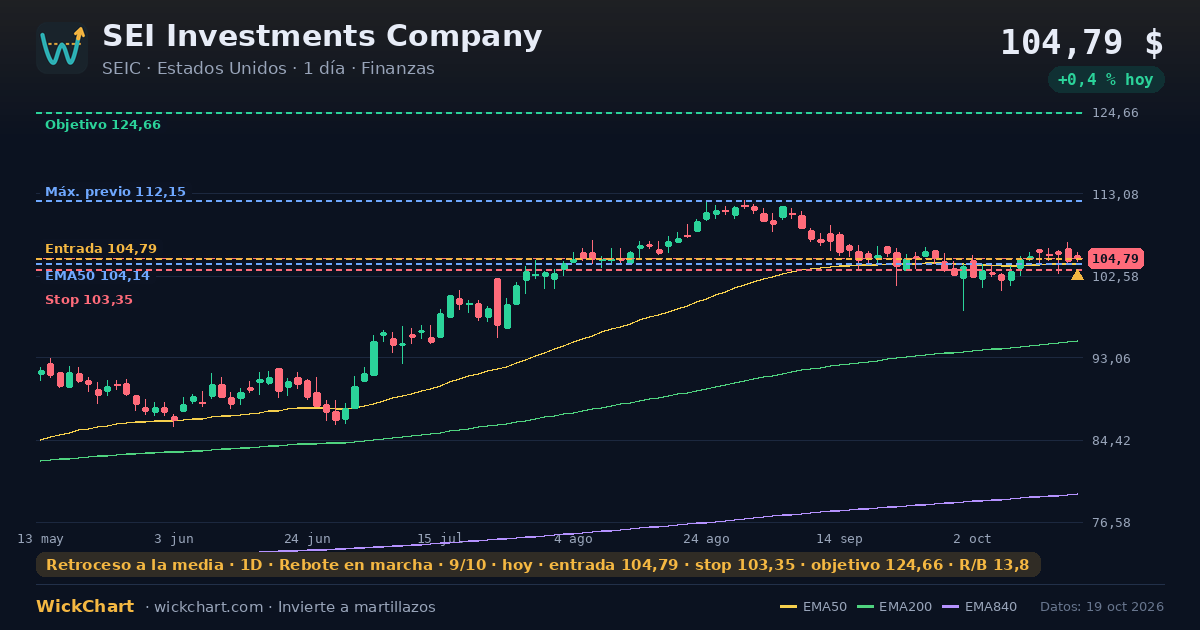
Task: Click the 24 ago date label
Action: (706, 538)
